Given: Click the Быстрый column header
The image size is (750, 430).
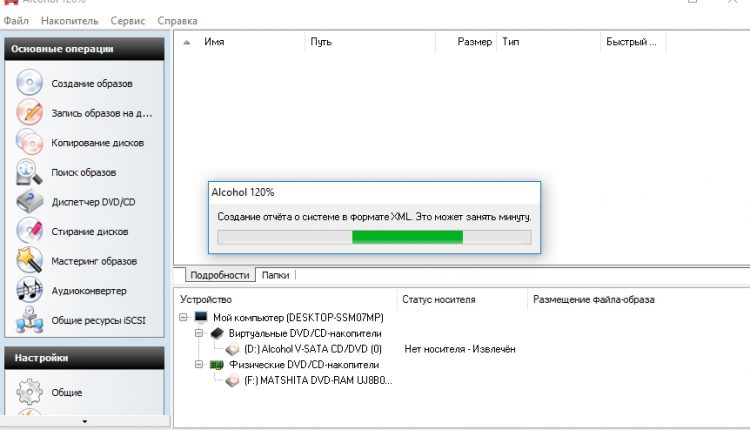Looking at the screenshot, I should point(633,42).
